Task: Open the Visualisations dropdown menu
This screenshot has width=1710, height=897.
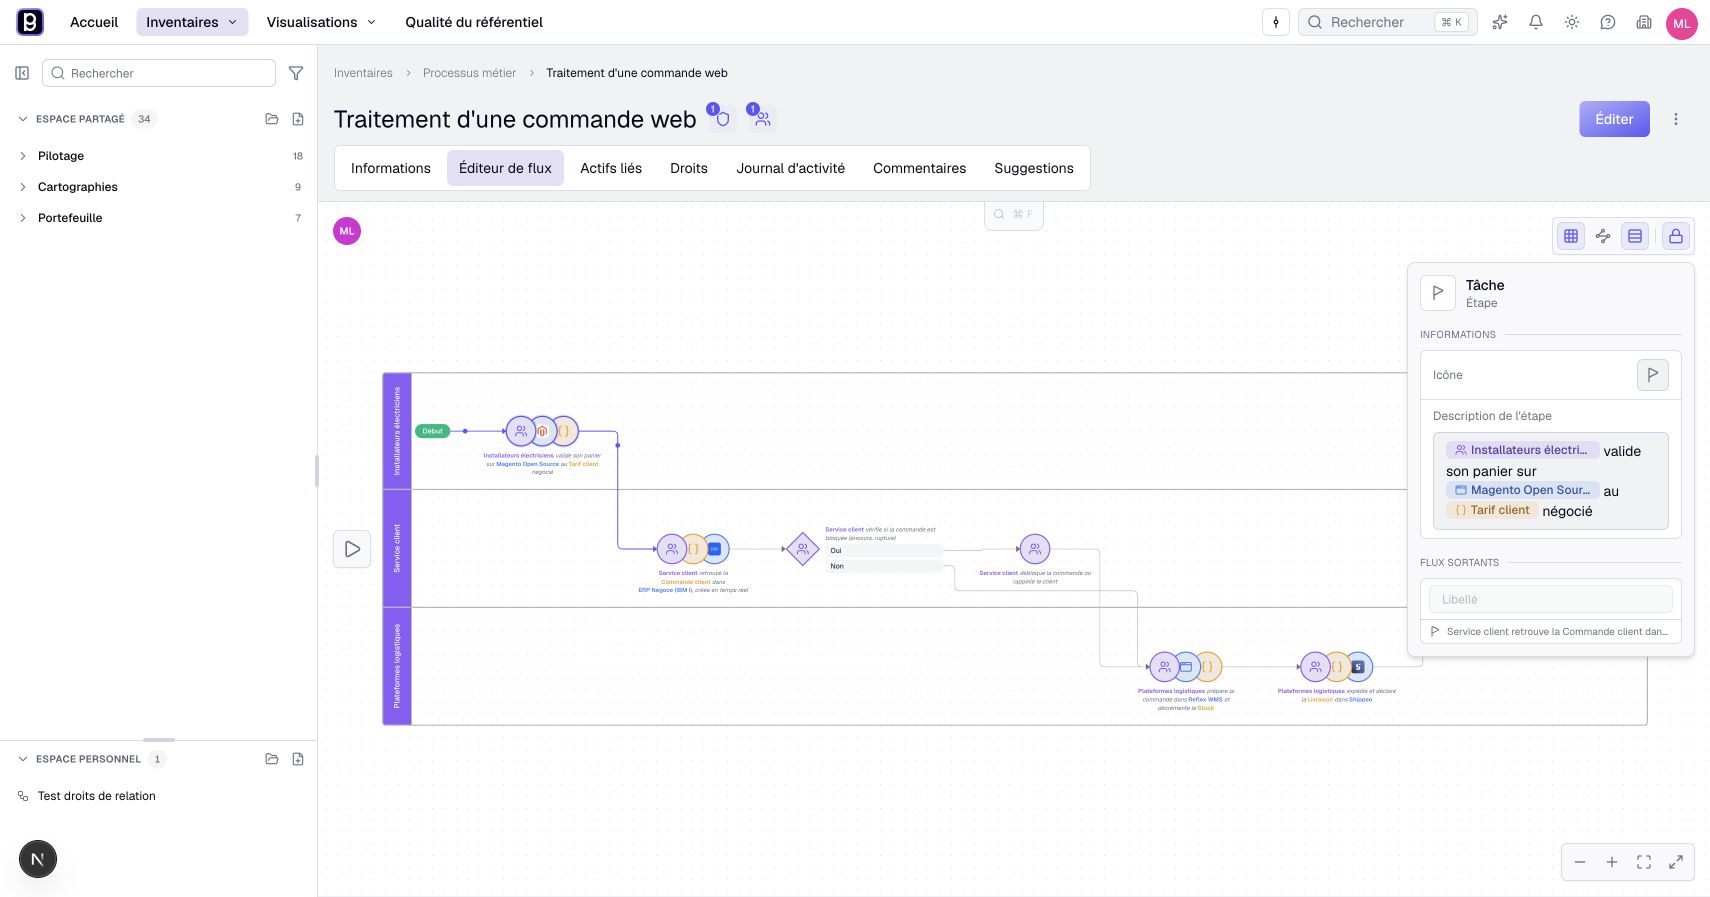Action: click(321, 22)
